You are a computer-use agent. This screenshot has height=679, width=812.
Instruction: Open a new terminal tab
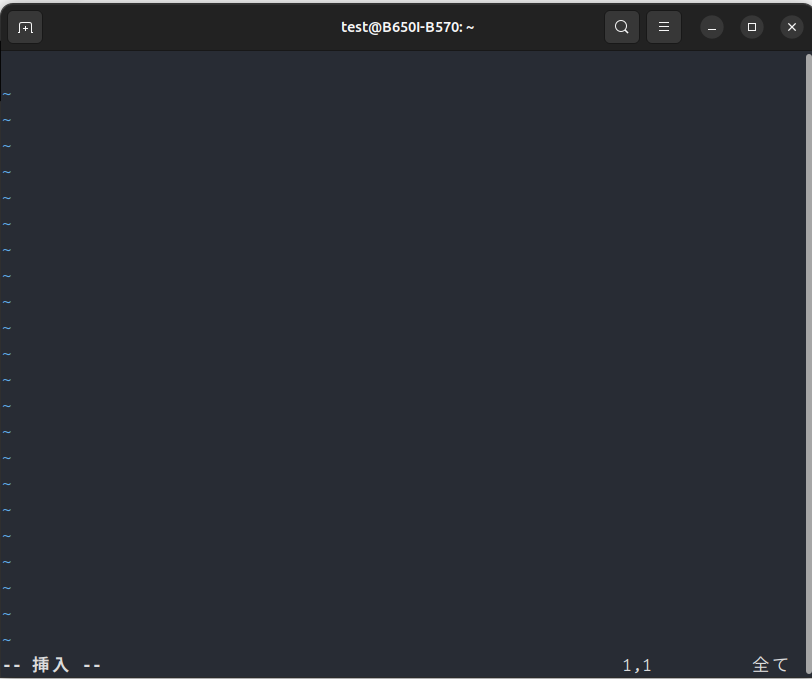[x=25, y=27]
